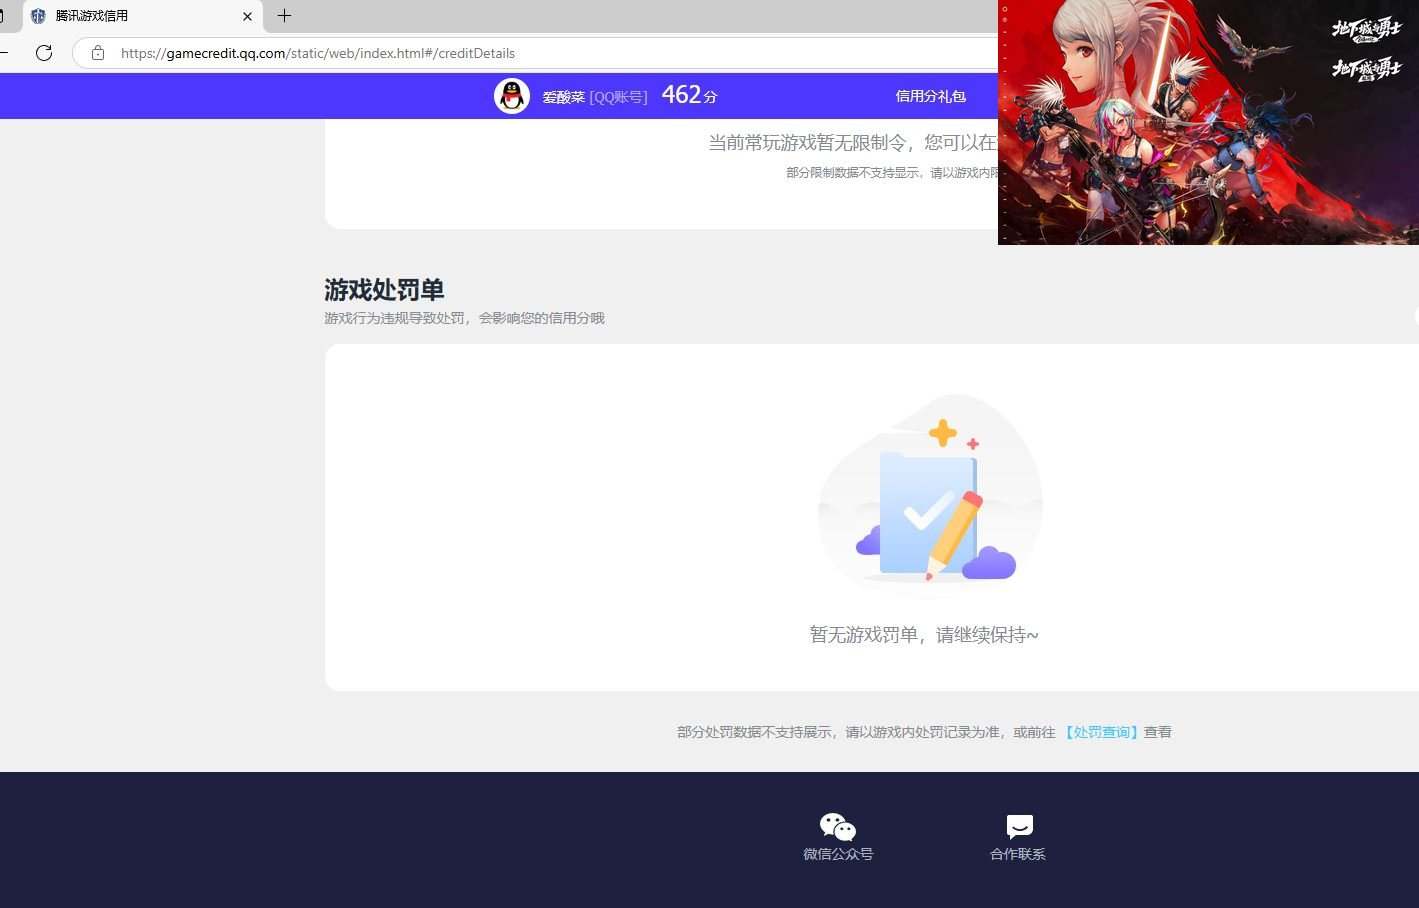
Task: Open the 信用分礼包 menu item
Action: click(930, 96)
